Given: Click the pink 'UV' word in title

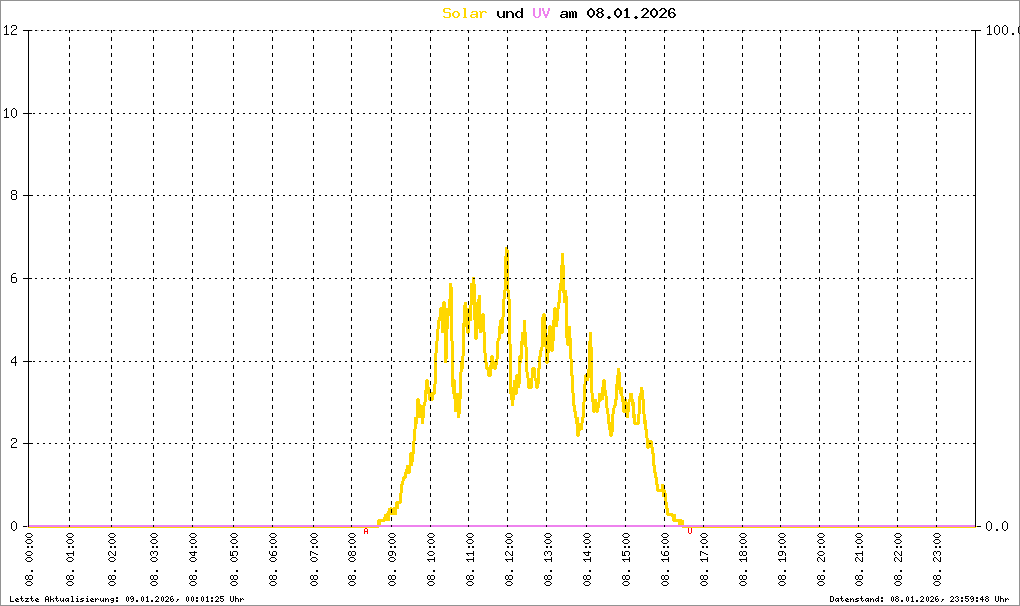Looking at the screenshot, I should coord(541,13).
